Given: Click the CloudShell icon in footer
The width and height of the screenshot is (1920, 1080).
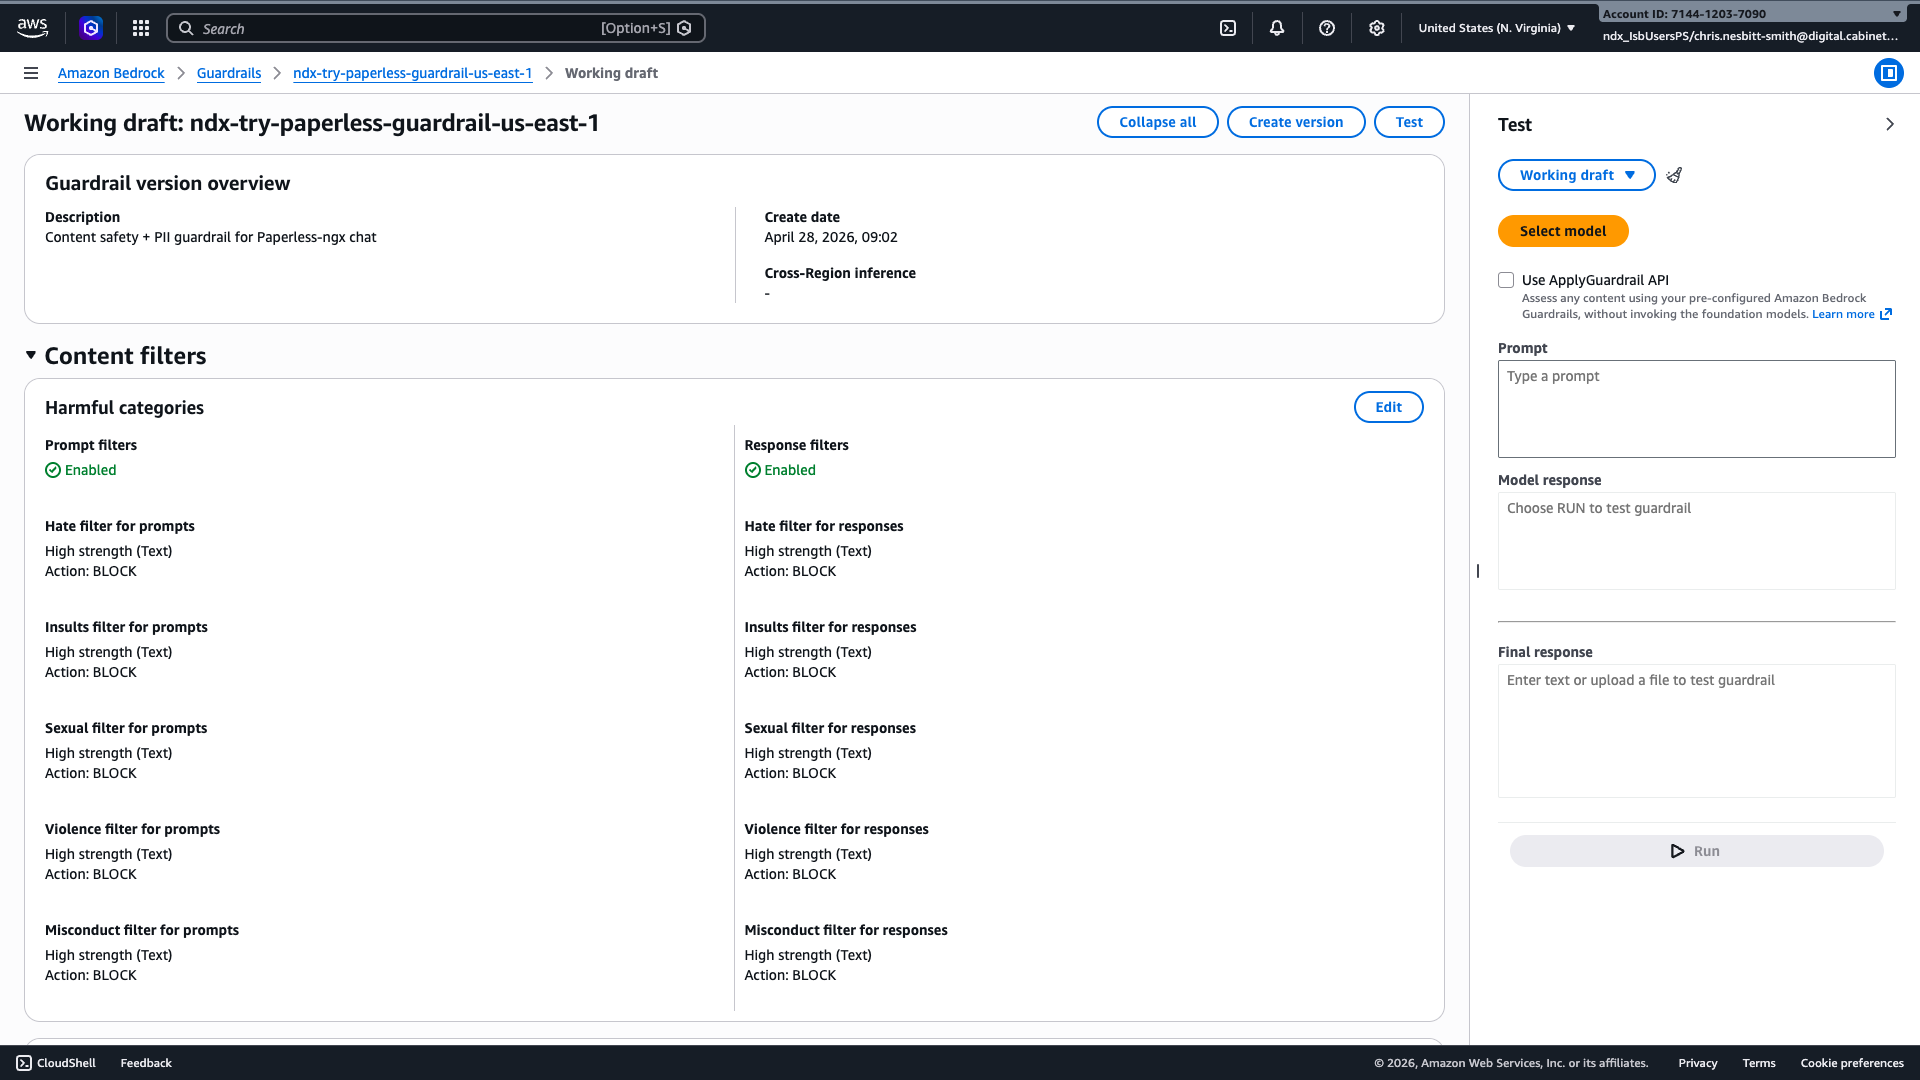Looking at the screenshot, I should point(24,1063).
